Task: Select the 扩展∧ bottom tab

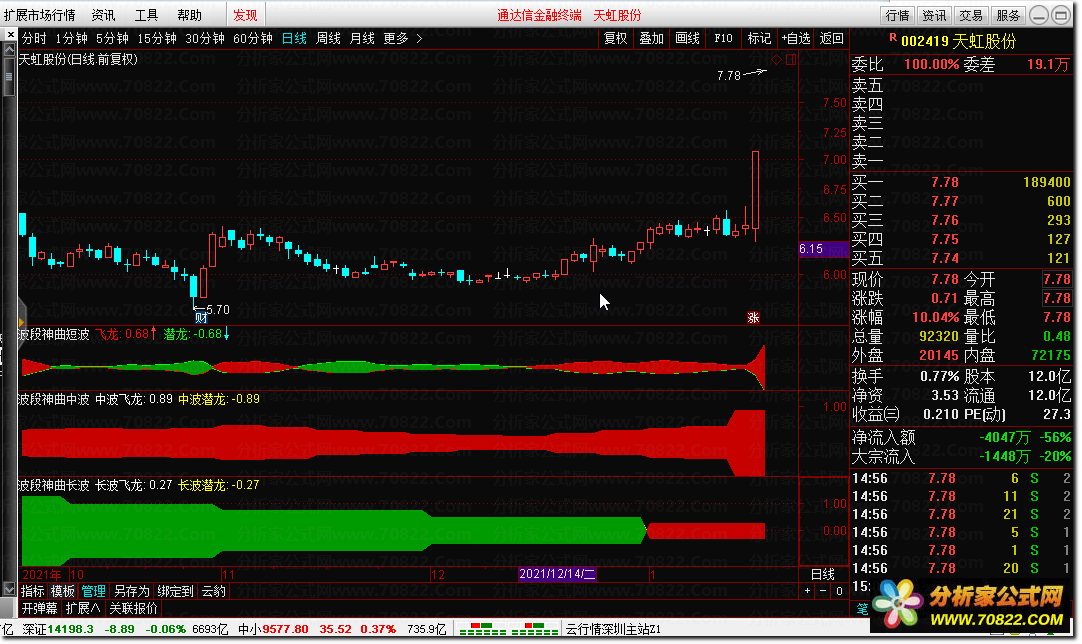Action: (83, 609)
